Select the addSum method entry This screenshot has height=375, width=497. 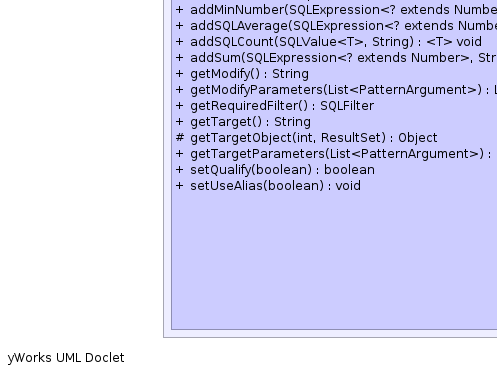click(x=336, y=58)
